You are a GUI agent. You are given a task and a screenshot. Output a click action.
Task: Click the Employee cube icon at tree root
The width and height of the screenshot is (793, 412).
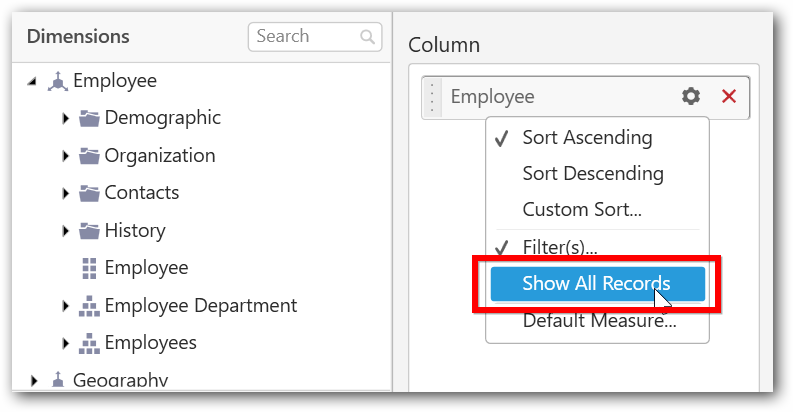[x=58, y=81]
